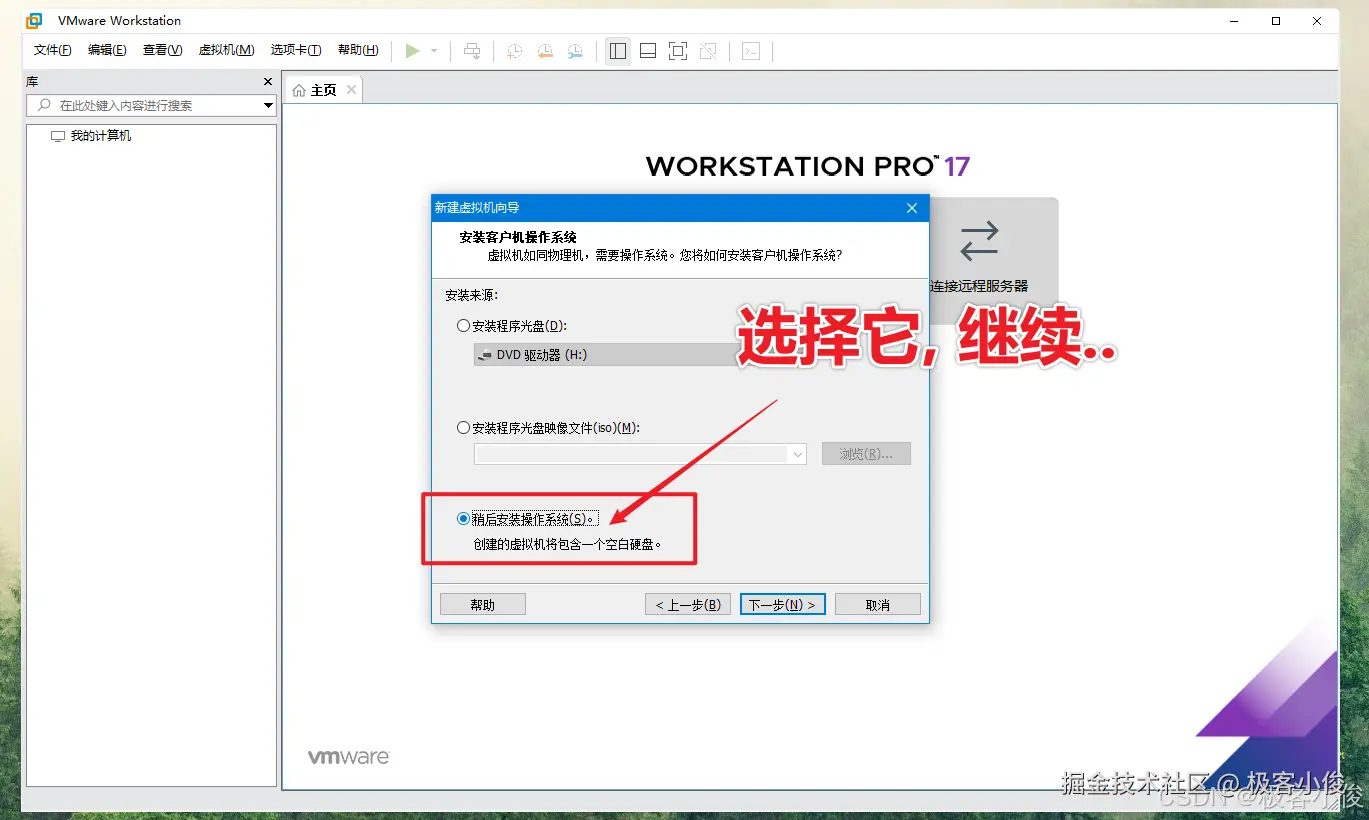The image size is (1369, 820).
Task: Click the take snapshot clock icon
Action: (514, 51)
